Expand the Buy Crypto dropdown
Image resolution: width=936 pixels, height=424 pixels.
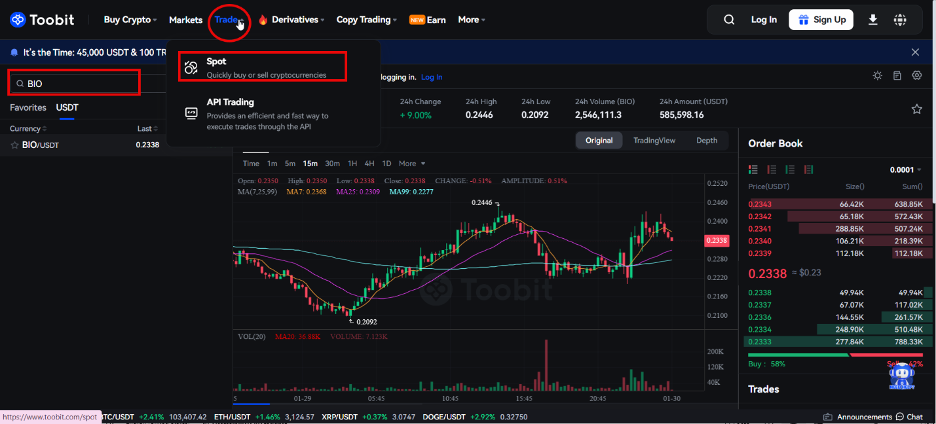(x=131, y=20)
